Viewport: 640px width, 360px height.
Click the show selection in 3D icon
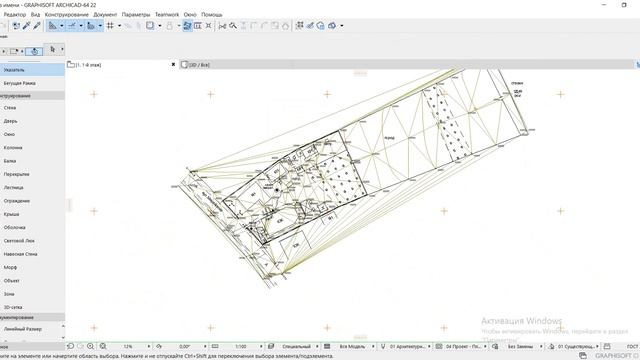click(x=332, y=26)
